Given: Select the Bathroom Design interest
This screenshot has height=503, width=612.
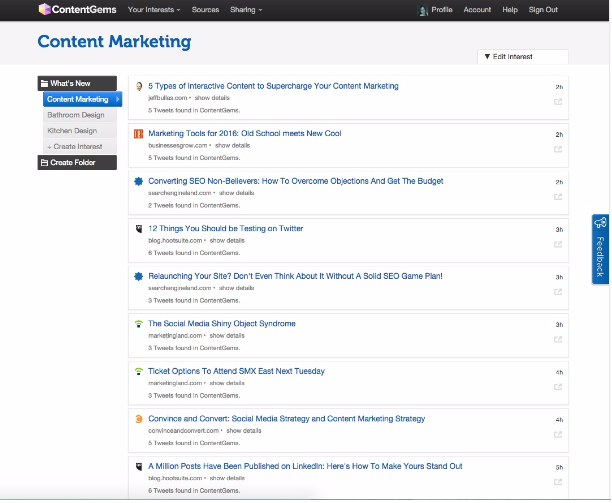Looking at the screenshot, I should tap(80, 115).
